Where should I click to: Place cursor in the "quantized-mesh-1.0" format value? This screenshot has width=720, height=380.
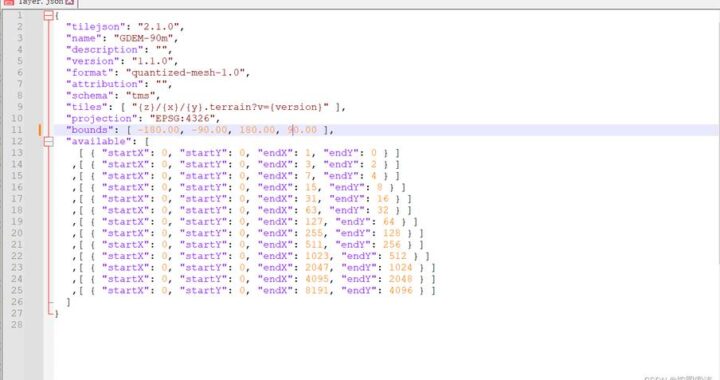pos(185,73)
